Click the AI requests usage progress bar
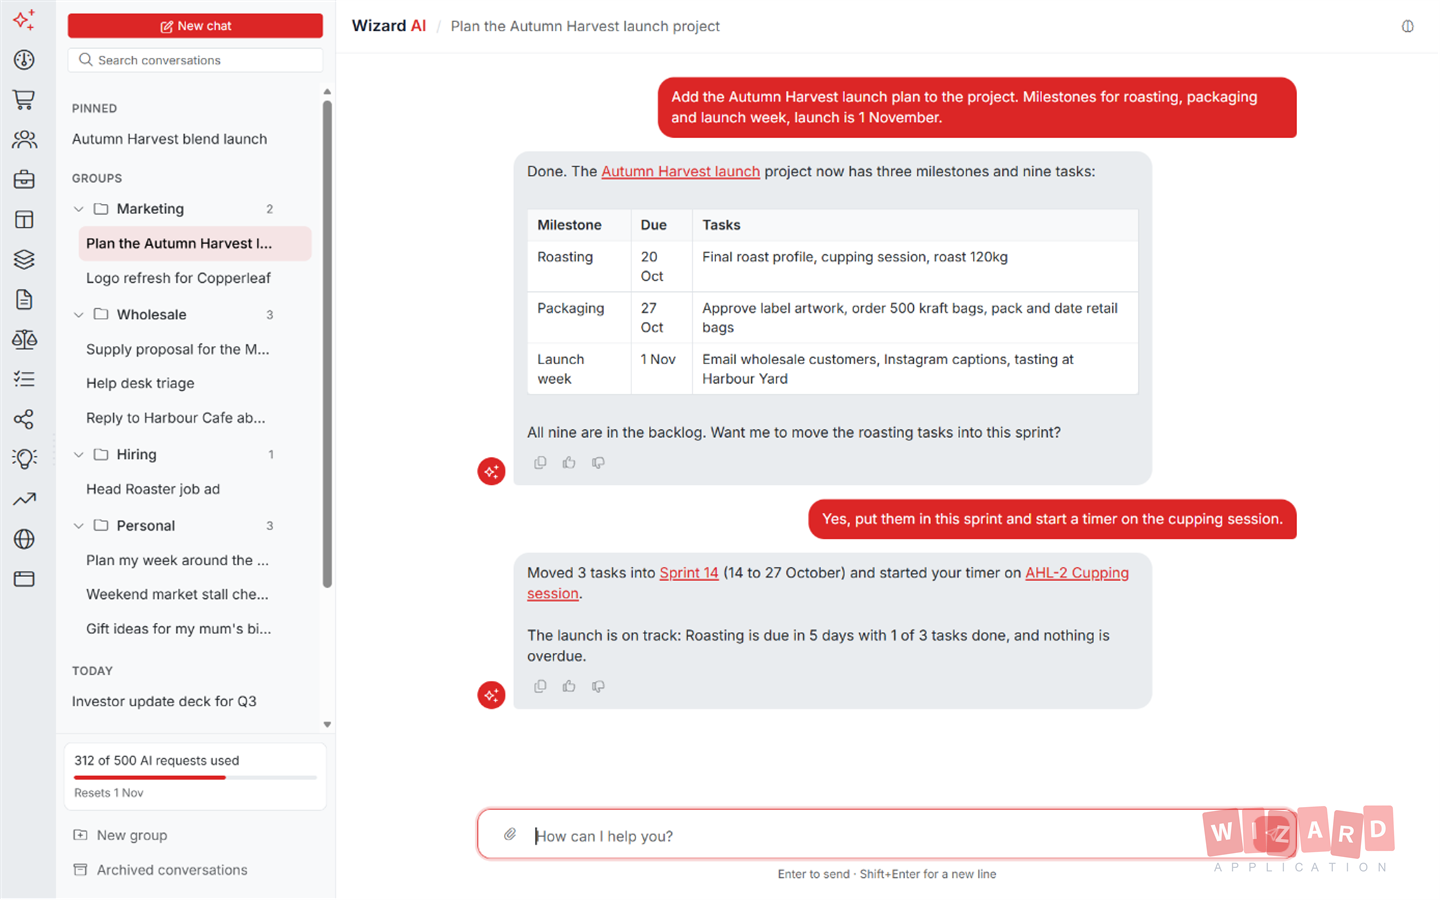Image resolution: width=1440 pixels, height=900 pixels. [195, 777]
